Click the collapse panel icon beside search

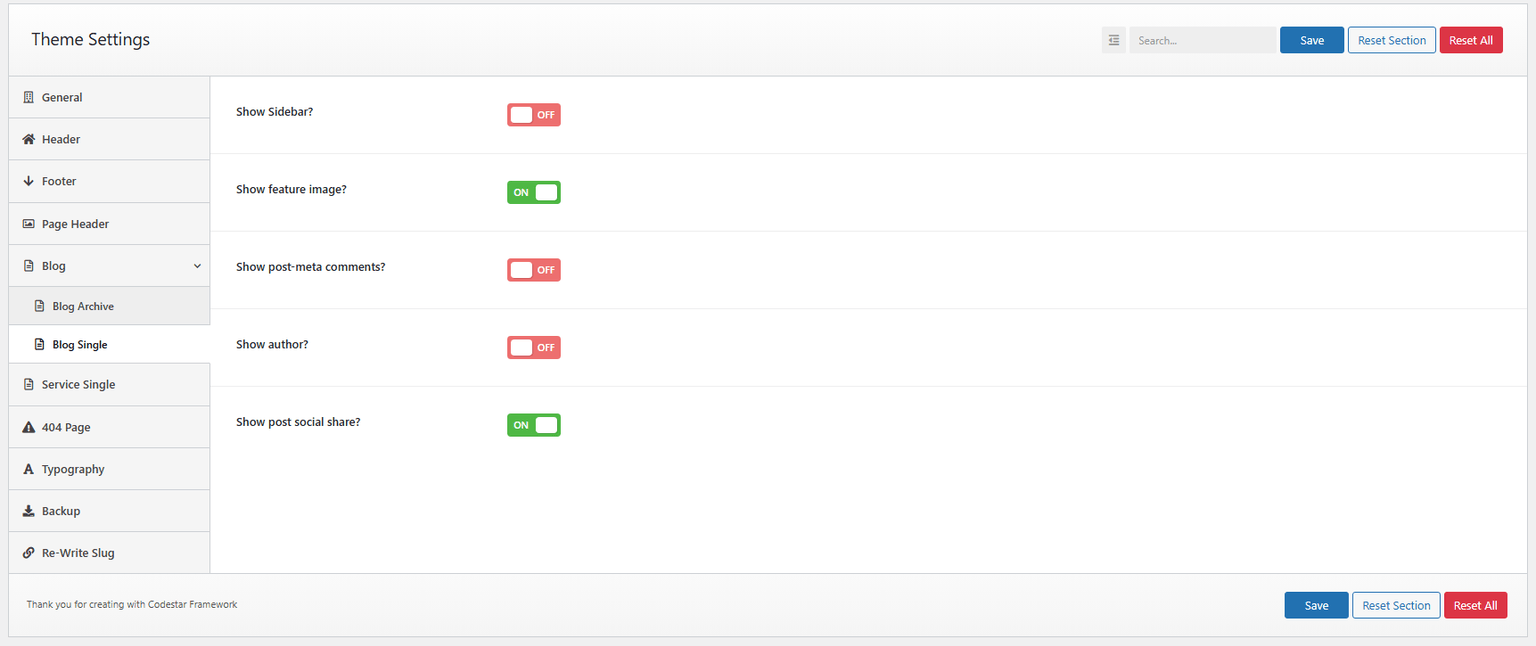[x=1113, y=39]
